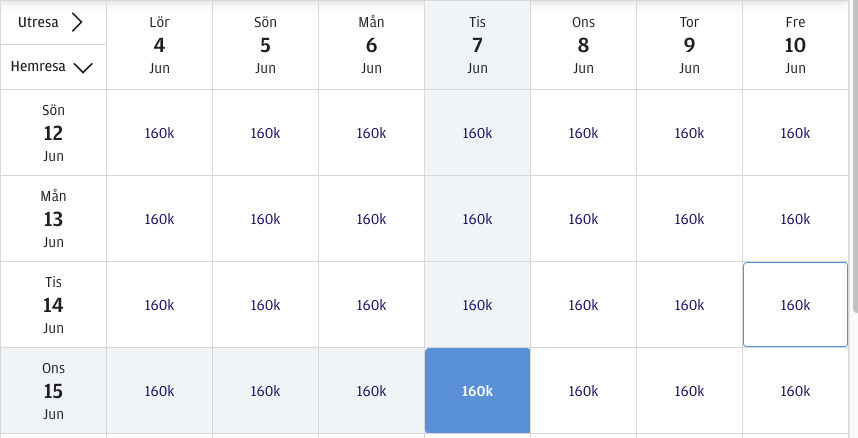
Task: Select outbound date Sön 5 Jun header
Action: pos(265,45)
